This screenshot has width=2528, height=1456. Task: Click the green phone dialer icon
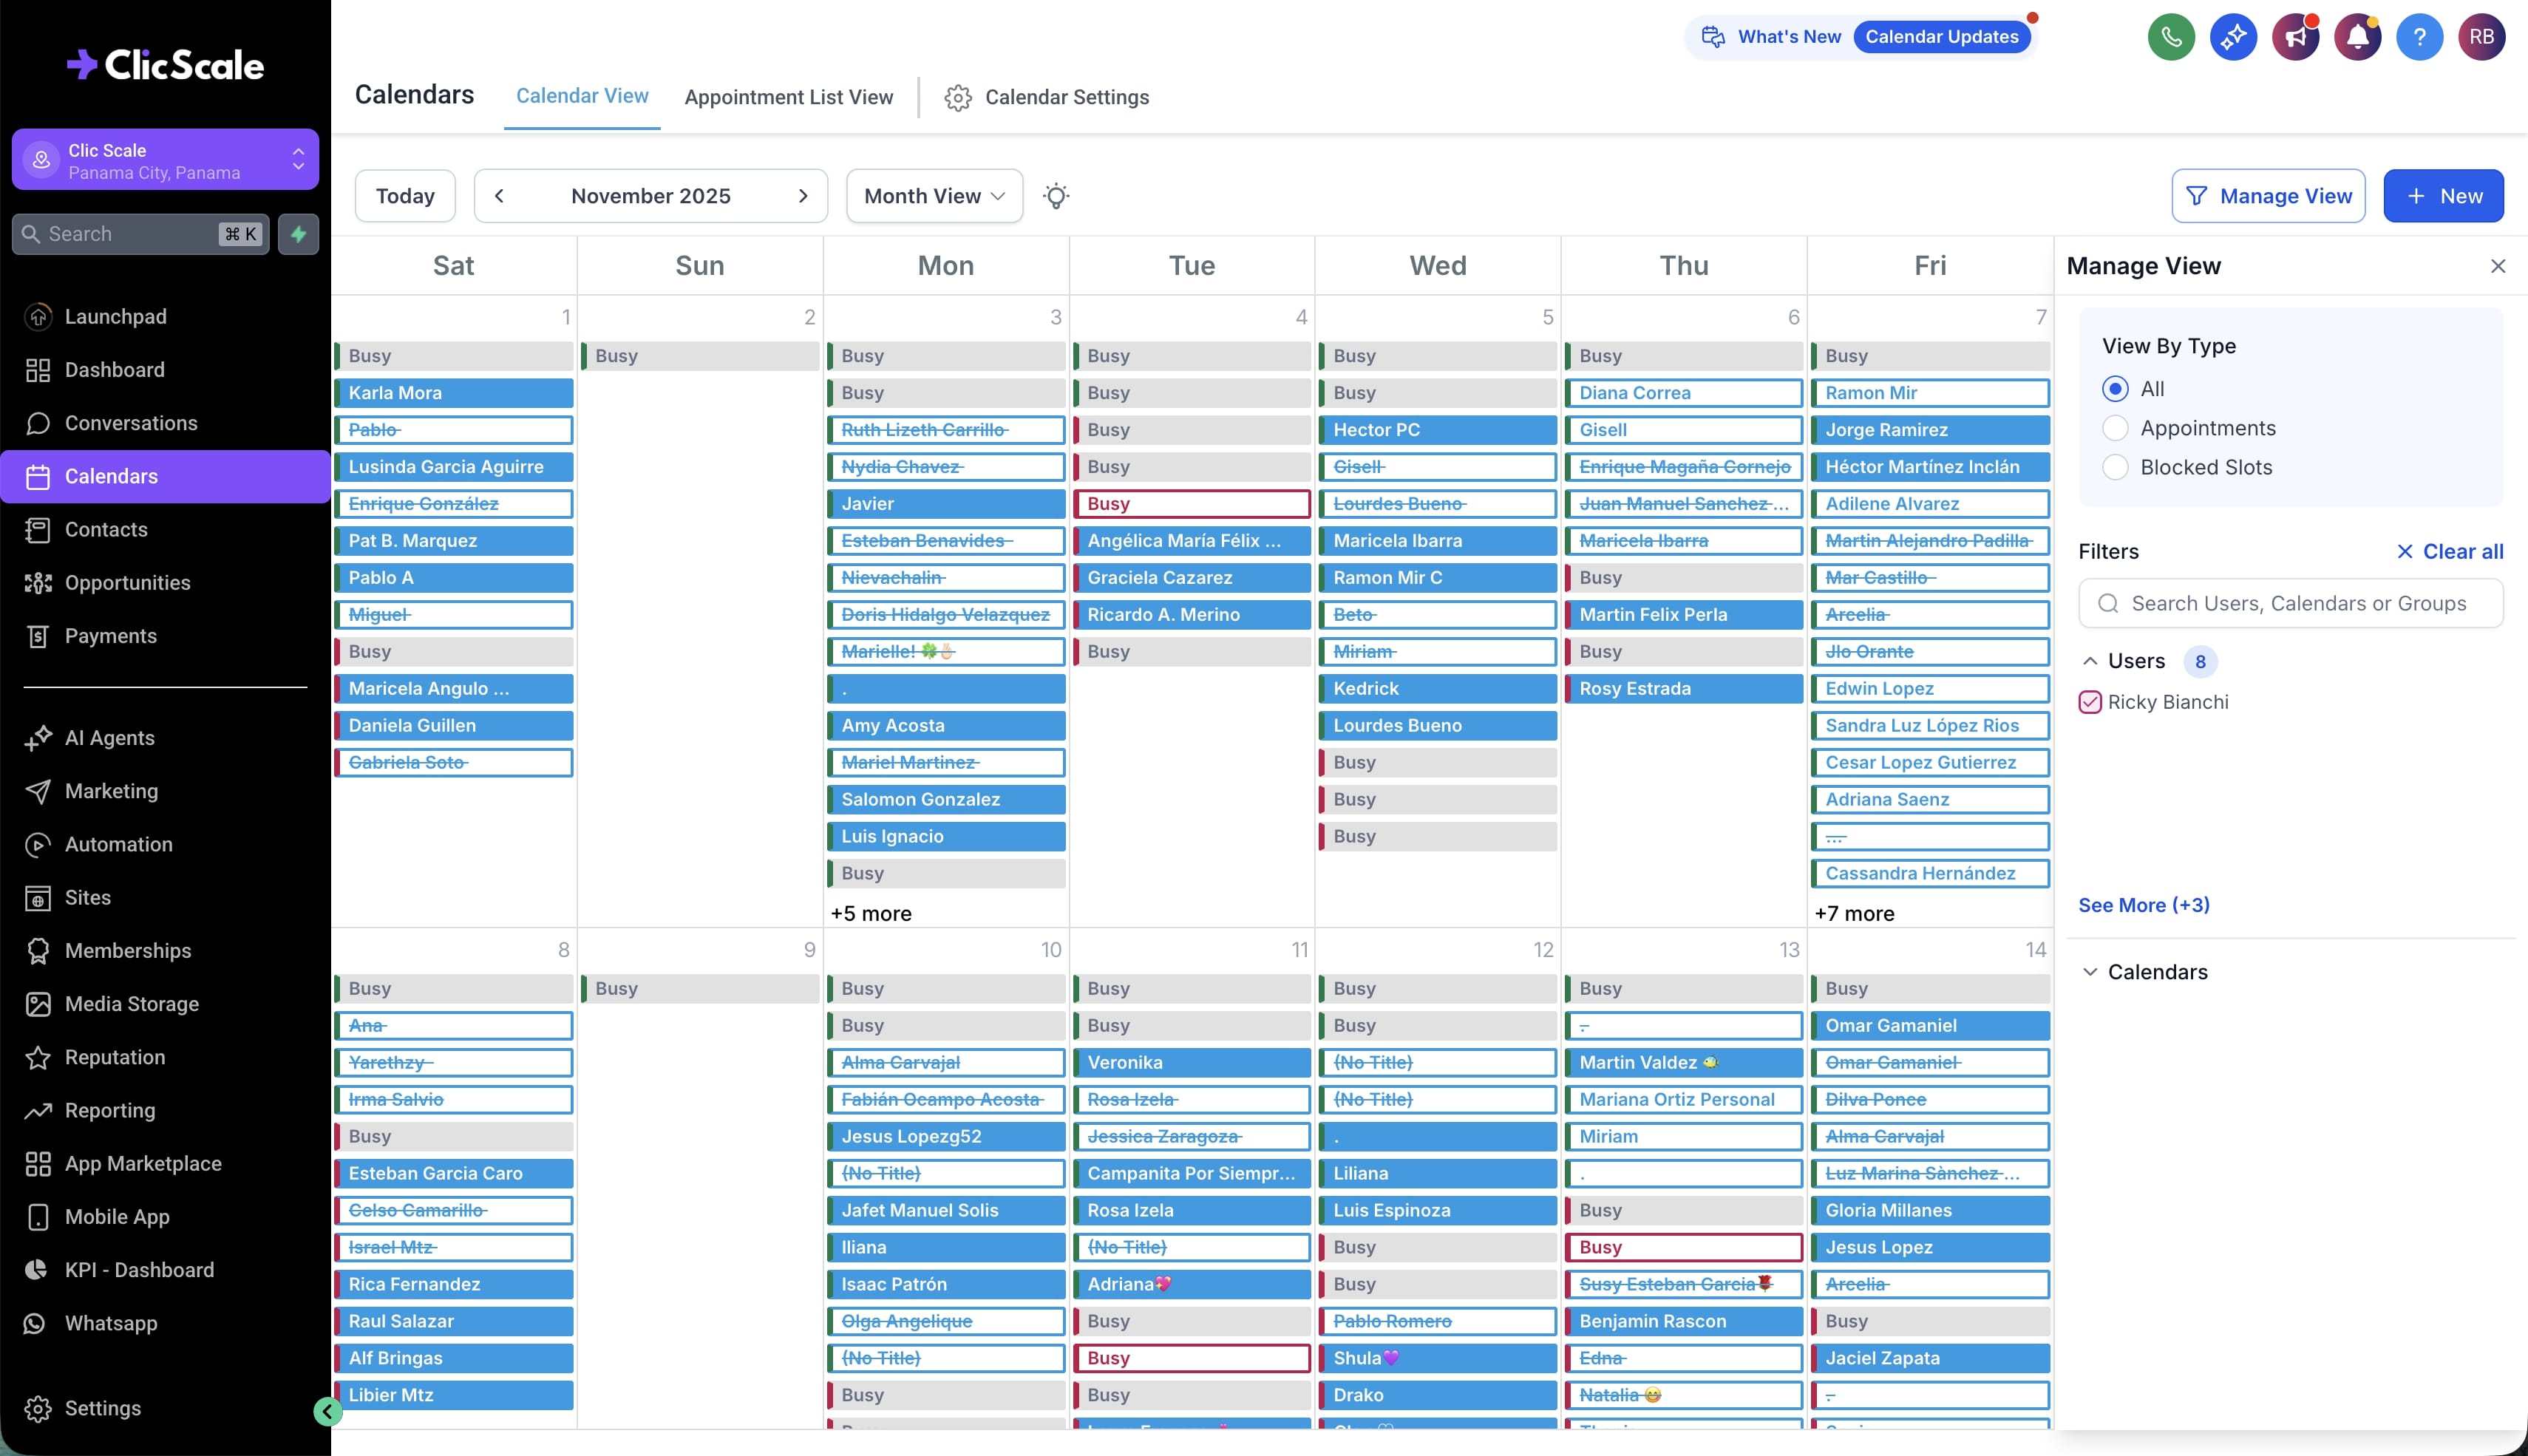pos(2171,37)
